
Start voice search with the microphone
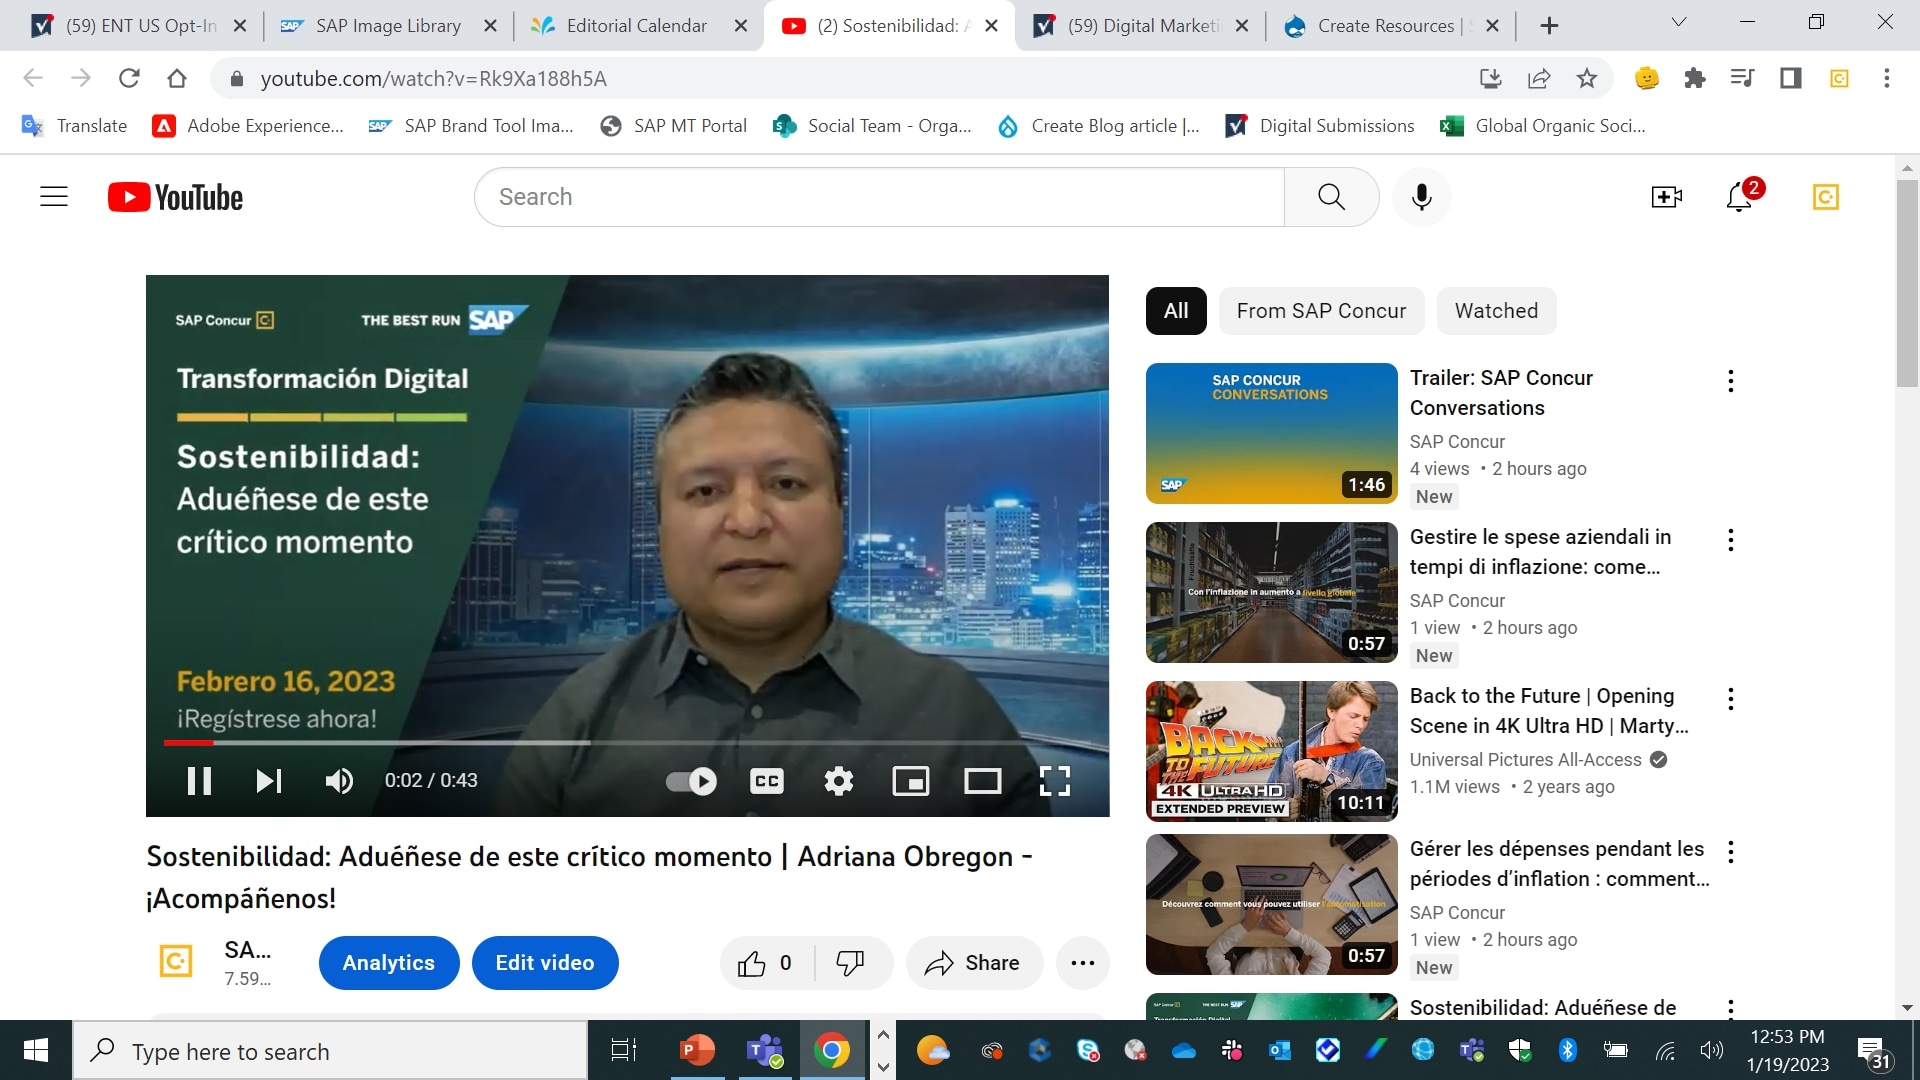pos(1421,197)
